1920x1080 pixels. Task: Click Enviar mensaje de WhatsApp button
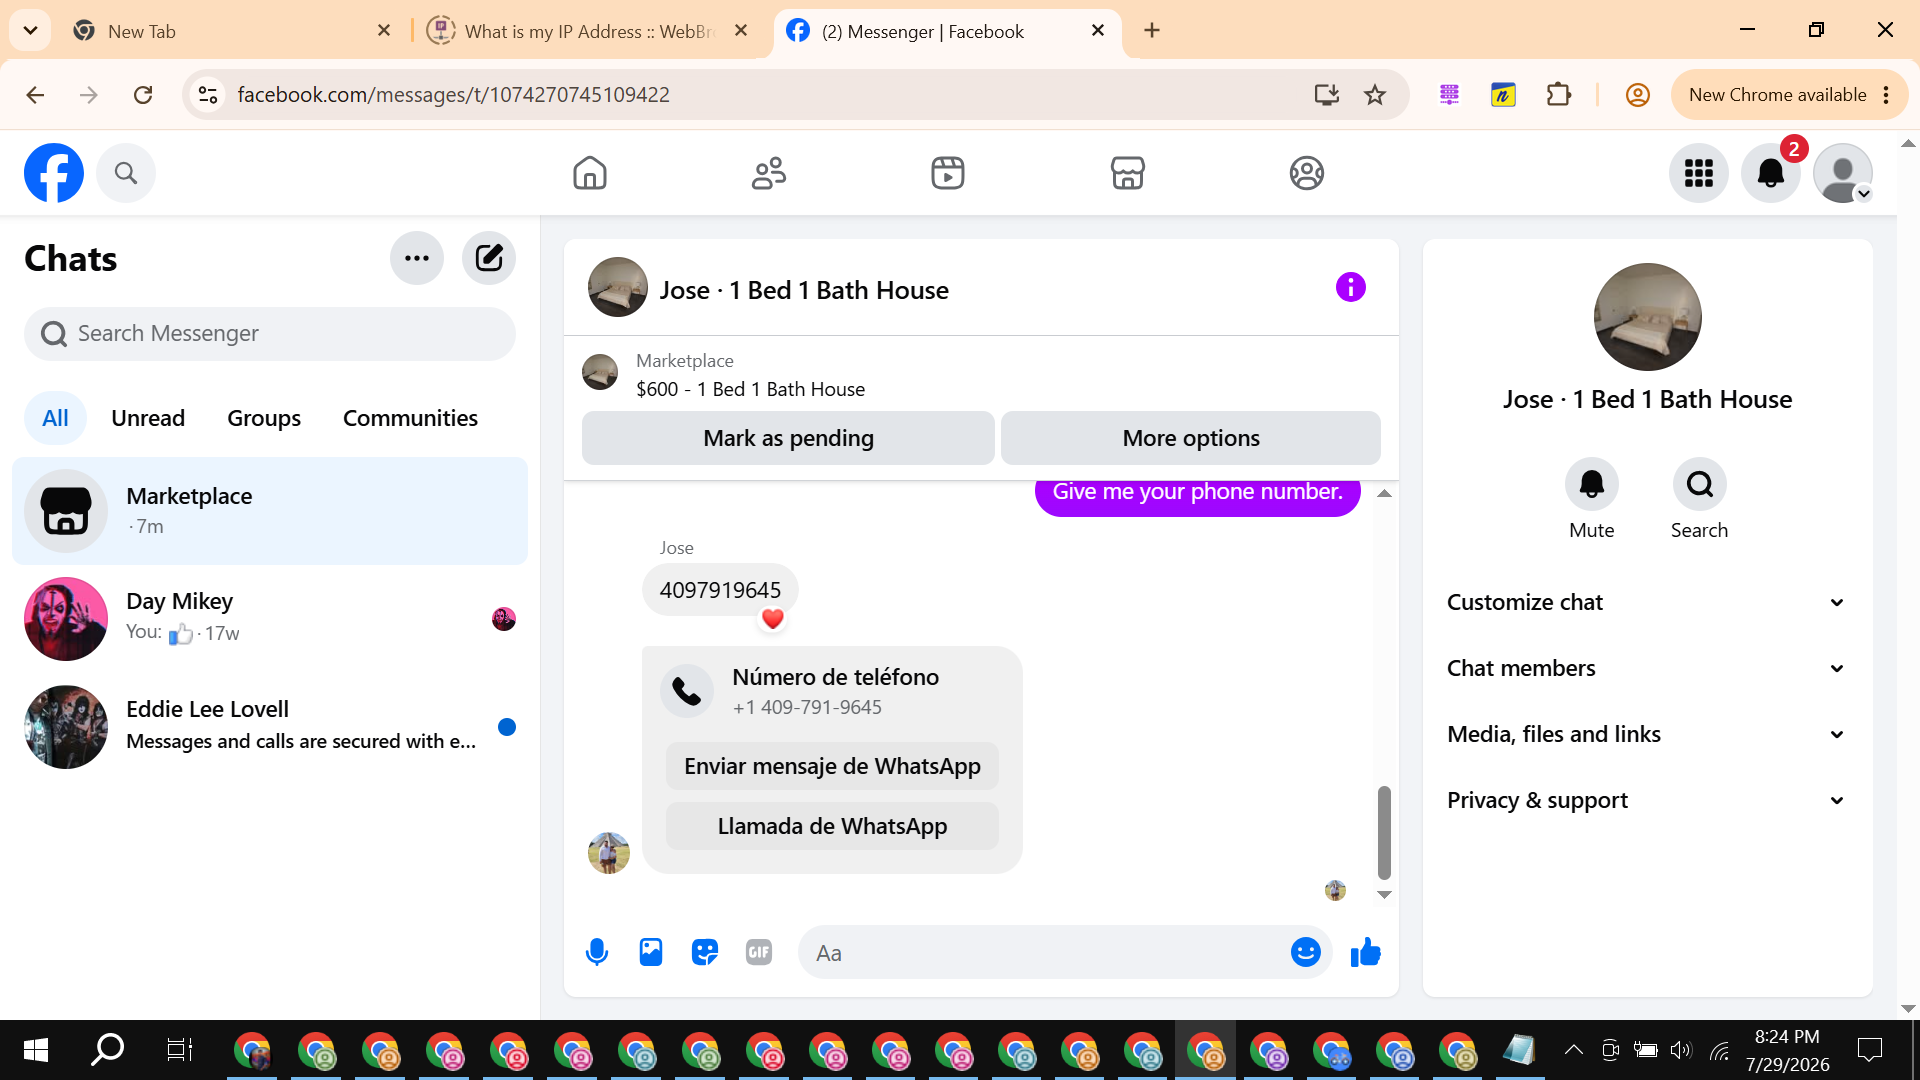click(832, 766)
